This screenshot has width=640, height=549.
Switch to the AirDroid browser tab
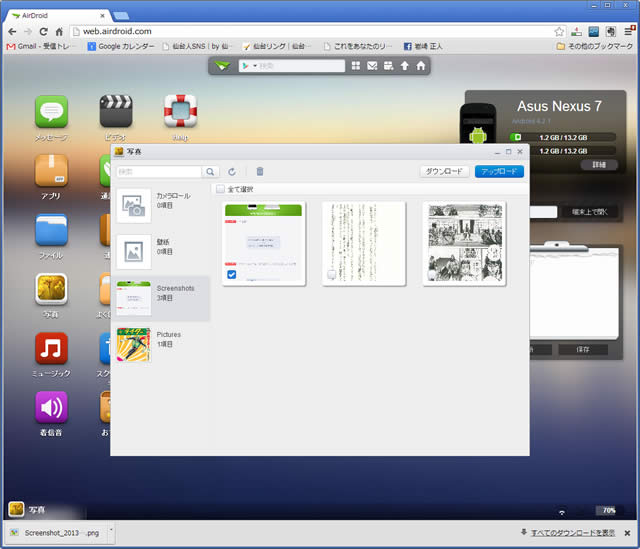[58, 16]
